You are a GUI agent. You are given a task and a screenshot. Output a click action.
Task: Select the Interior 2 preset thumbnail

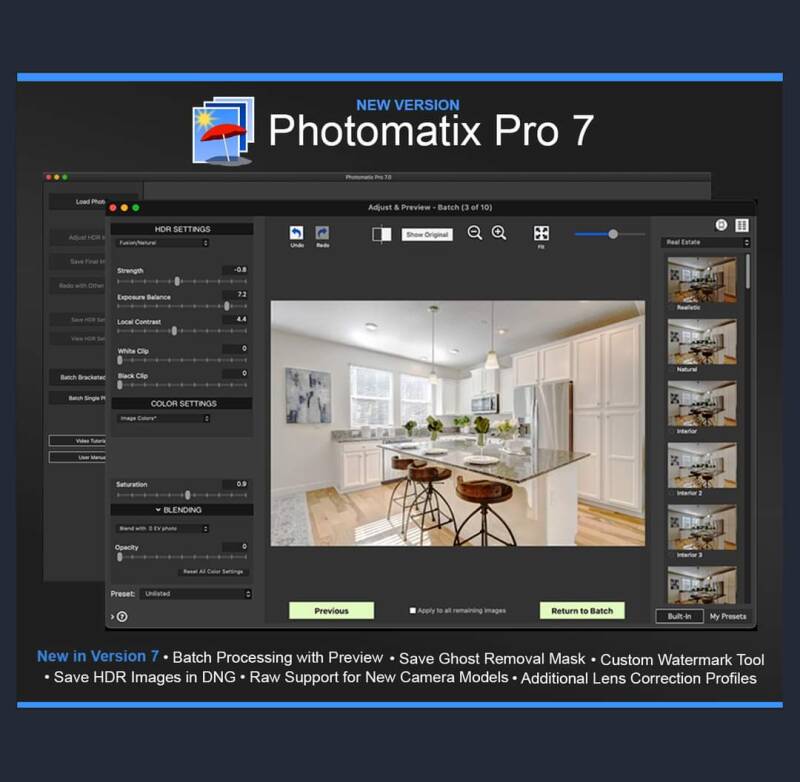(702, 466)
